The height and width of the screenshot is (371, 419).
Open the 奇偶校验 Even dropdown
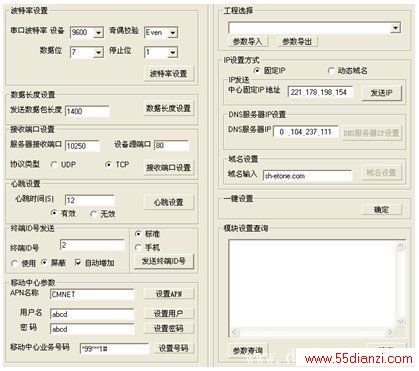click(173, 33)
